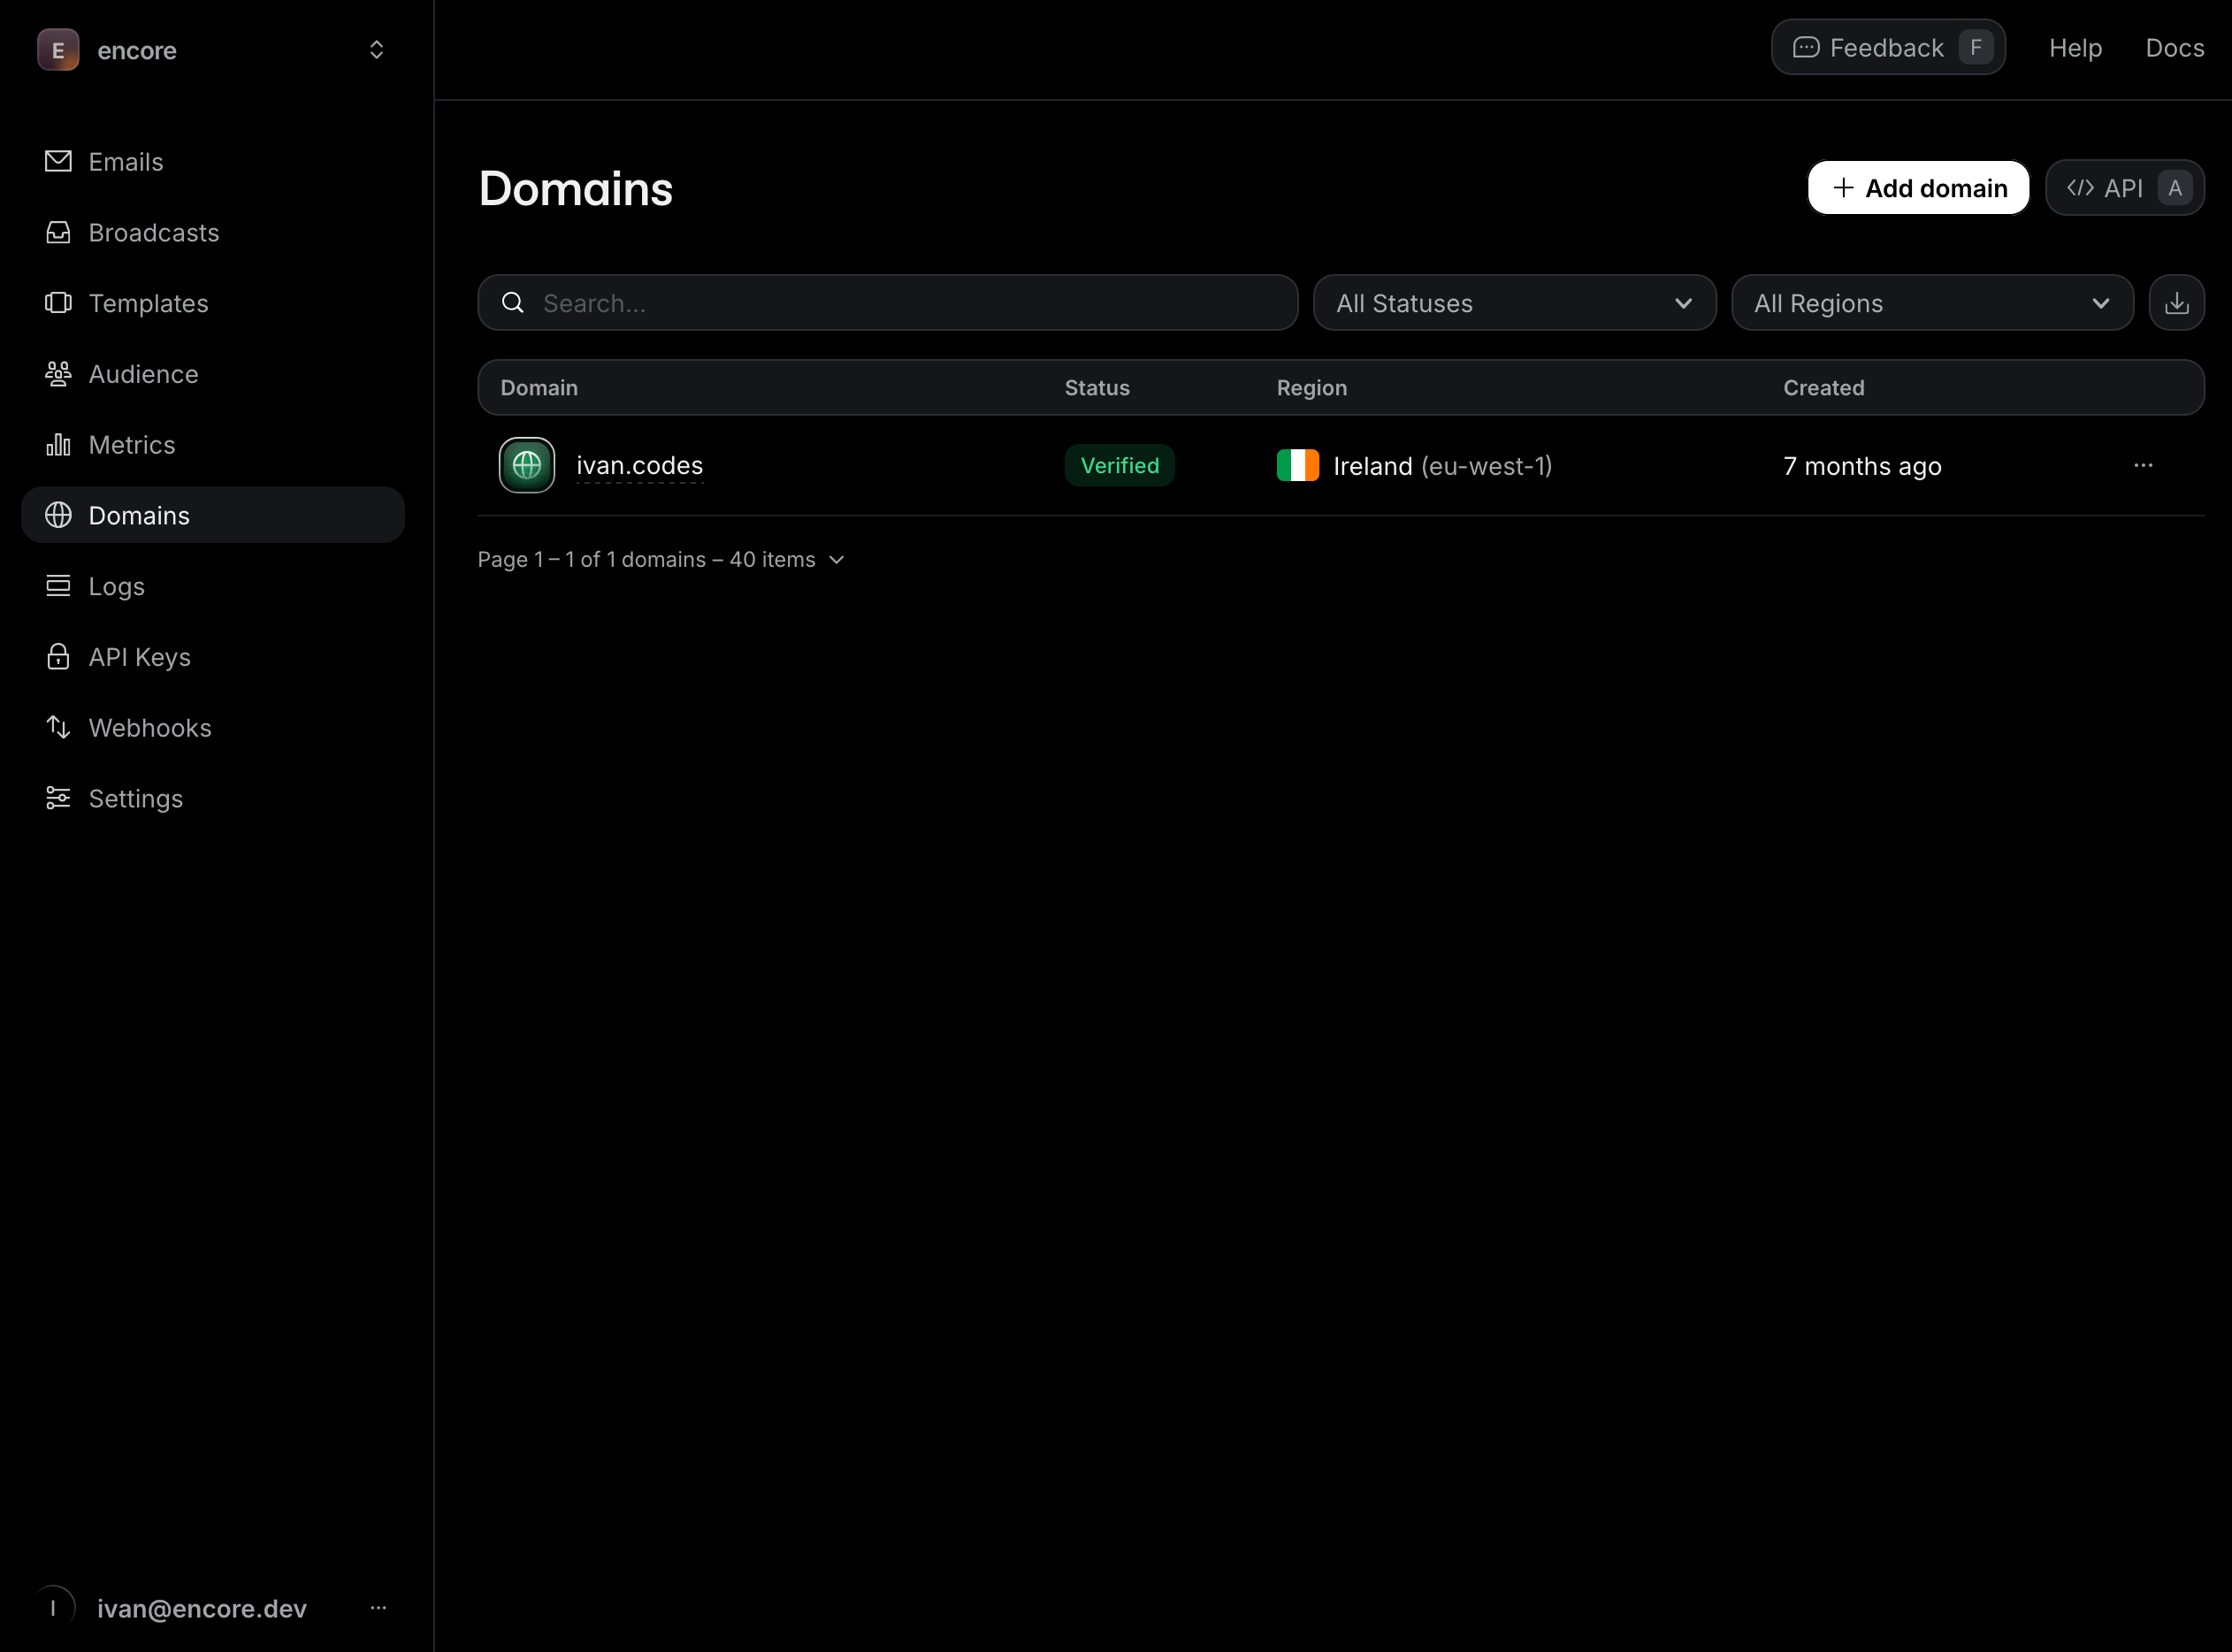
Task: Click the Add domain button
Action: pos(1917,187)
